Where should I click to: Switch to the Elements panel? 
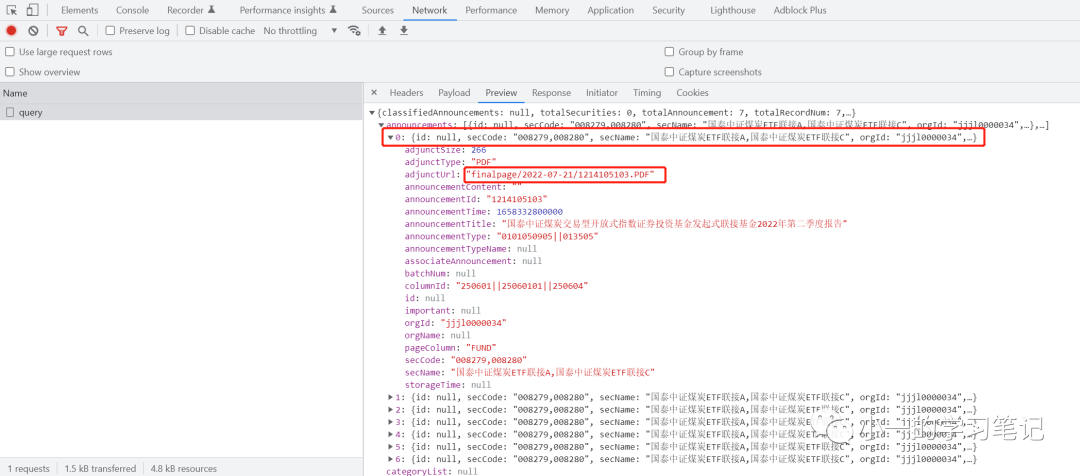click(x=79, y=10)
